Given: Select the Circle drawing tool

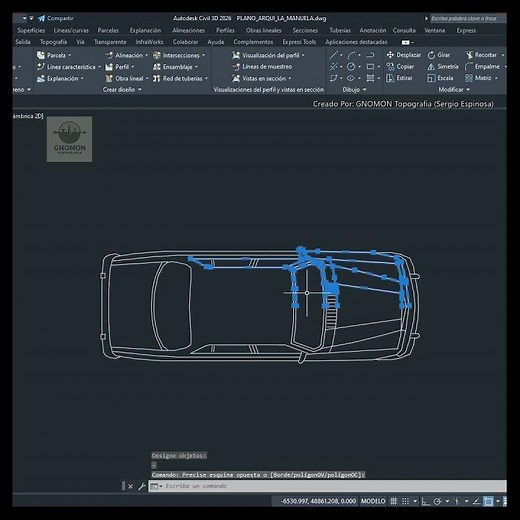Looking at the screenshot, I should pos(351,67).
